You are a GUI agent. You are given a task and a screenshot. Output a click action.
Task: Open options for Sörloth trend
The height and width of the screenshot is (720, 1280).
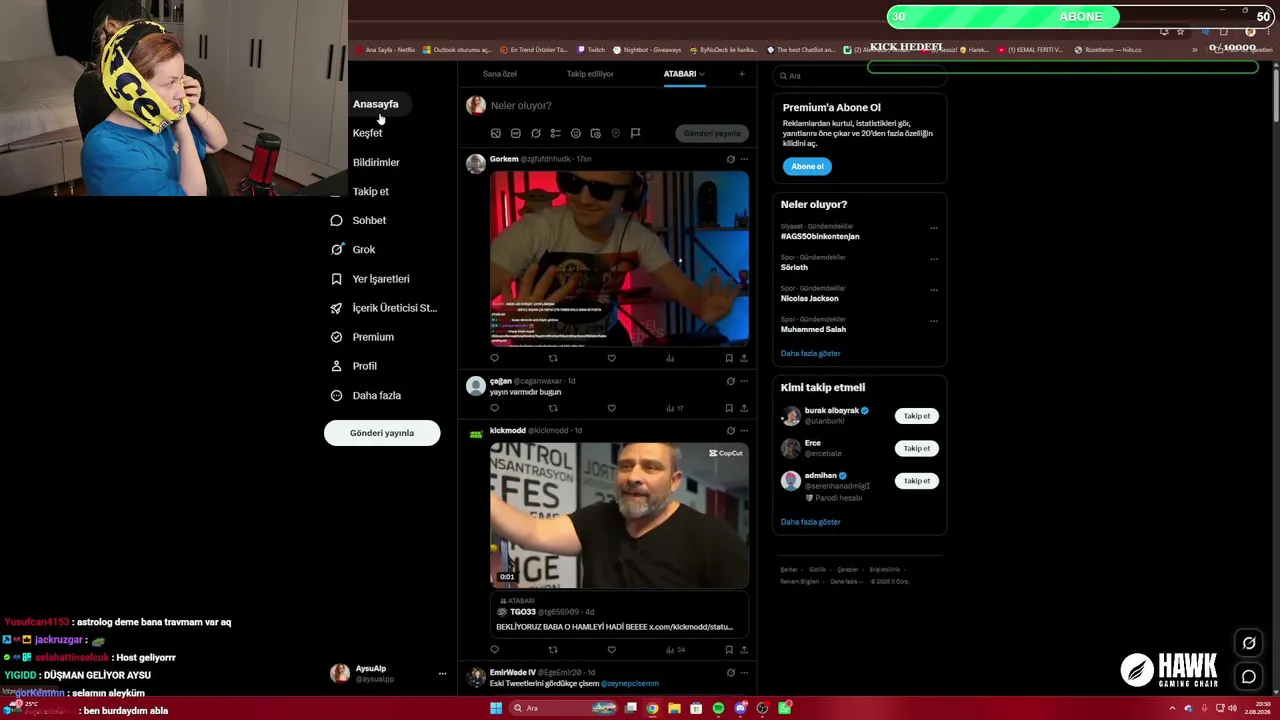(934, 259)
